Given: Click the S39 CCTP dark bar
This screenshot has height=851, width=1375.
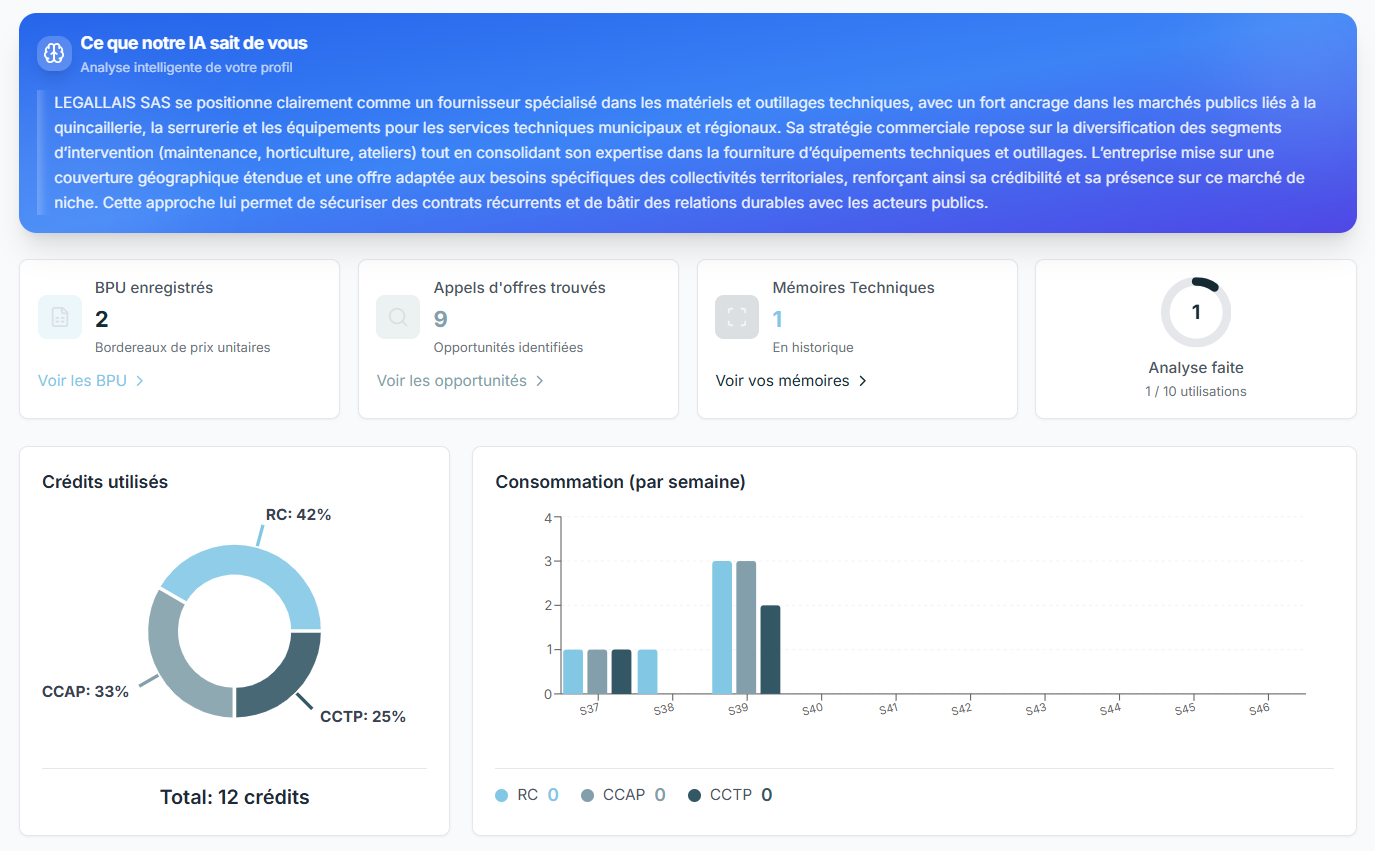Looking at the screenshot, I should (x=770, y=649).
